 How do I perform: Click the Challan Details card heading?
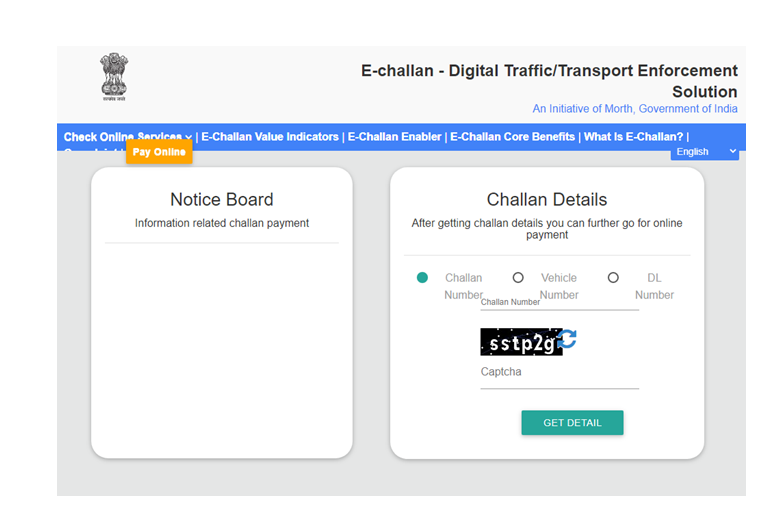[546, 200]
